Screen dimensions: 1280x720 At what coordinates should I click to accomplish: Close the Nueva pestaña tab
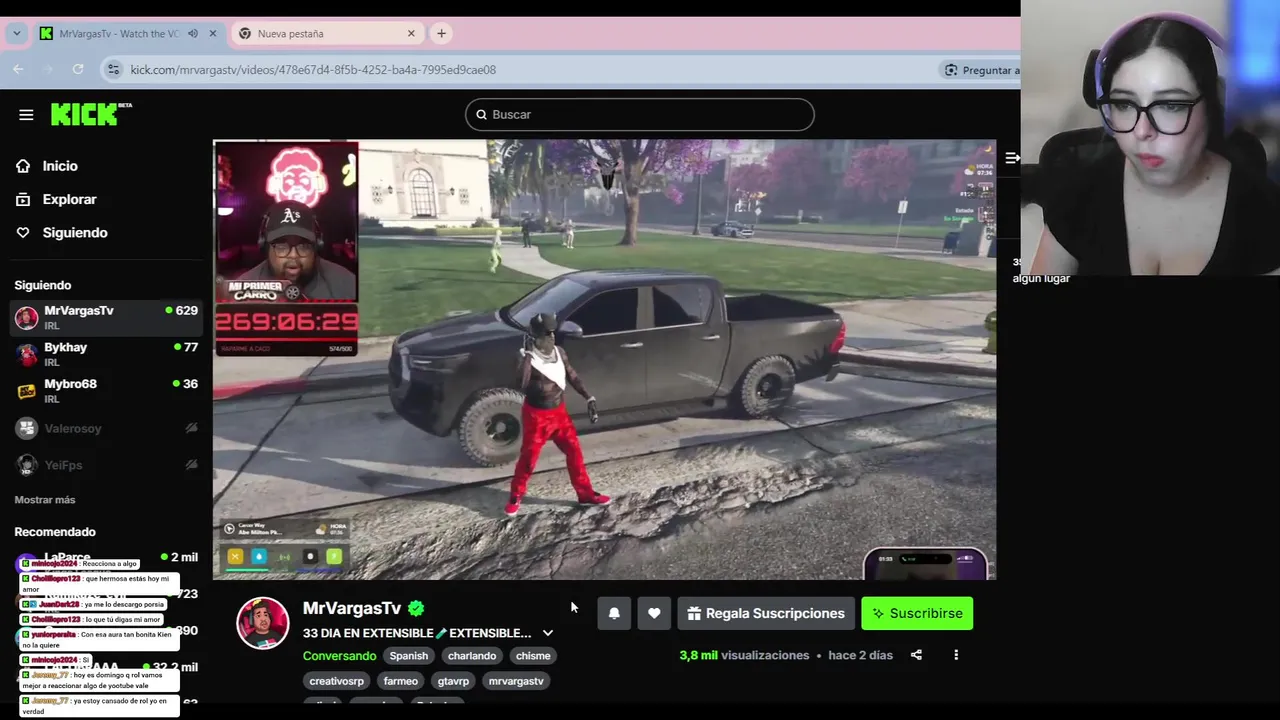point(411,33)
